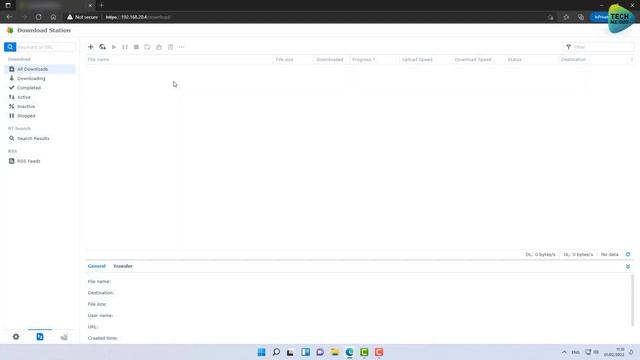Open File Explorer from the taskbar

click(335, 352)
